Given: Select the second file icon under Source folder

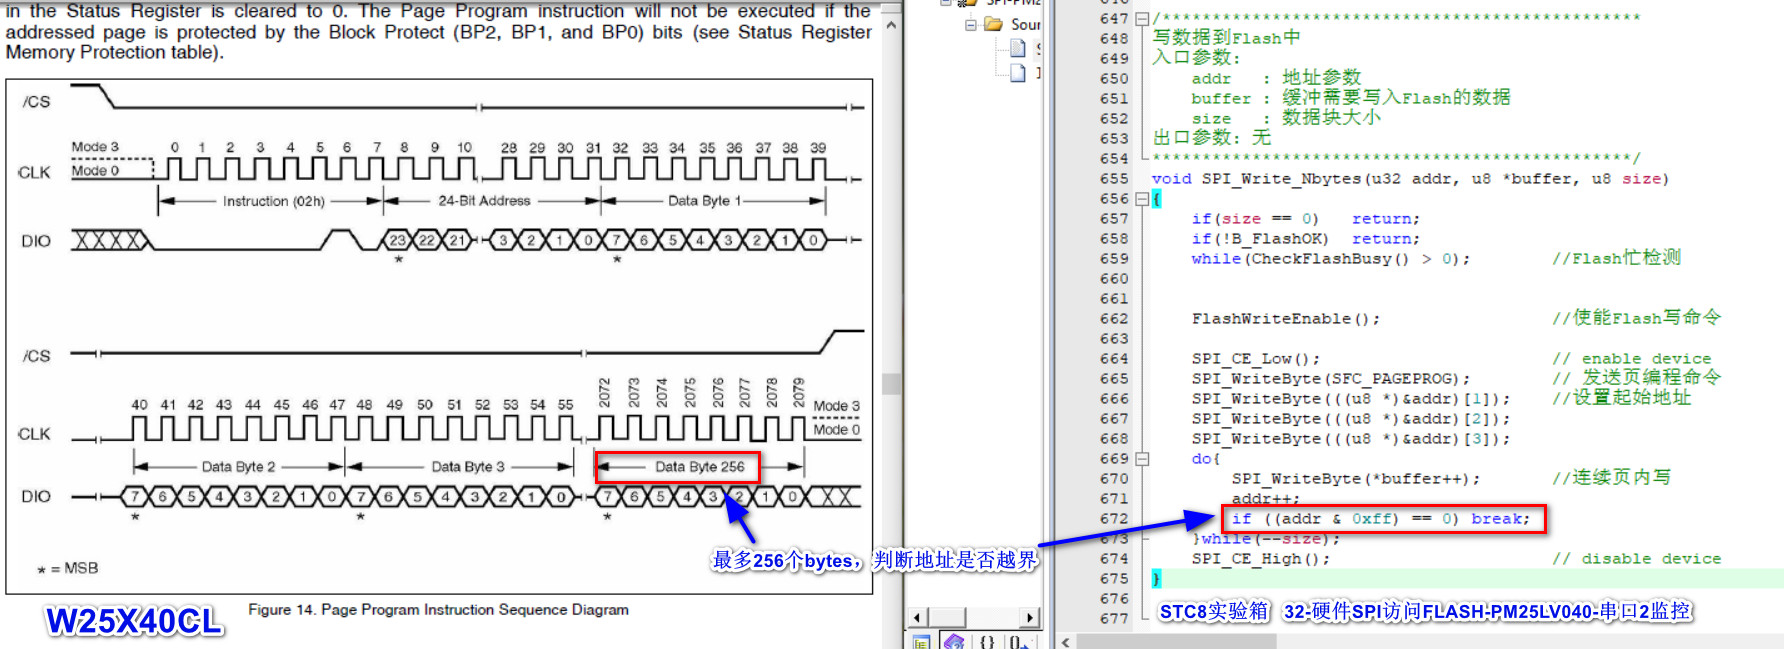Looking at the screenshot, I should 1018,72.
